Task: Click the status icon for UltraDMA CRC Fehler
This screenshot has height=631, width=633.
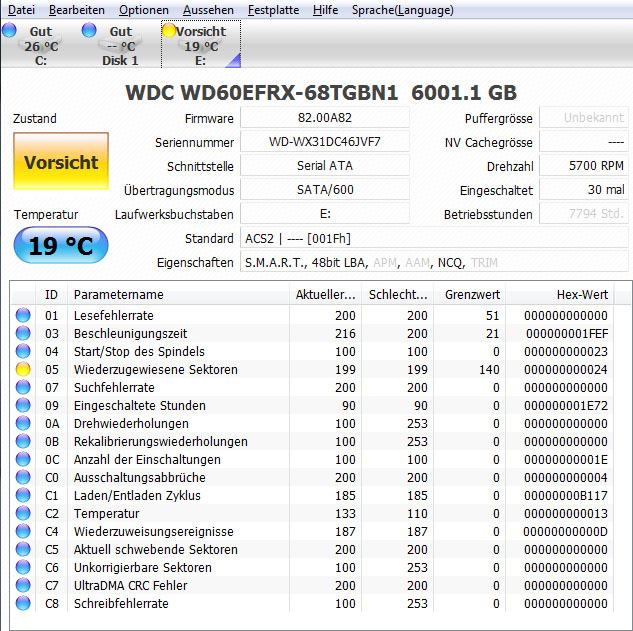Action: 23,585
